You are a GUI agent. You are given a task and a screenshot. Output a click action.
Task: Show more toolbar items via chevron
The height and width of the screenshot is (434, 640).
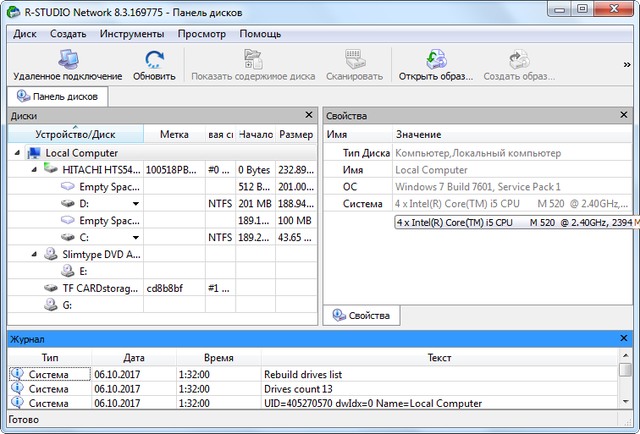pyautogui.click(x=626, y=65)
